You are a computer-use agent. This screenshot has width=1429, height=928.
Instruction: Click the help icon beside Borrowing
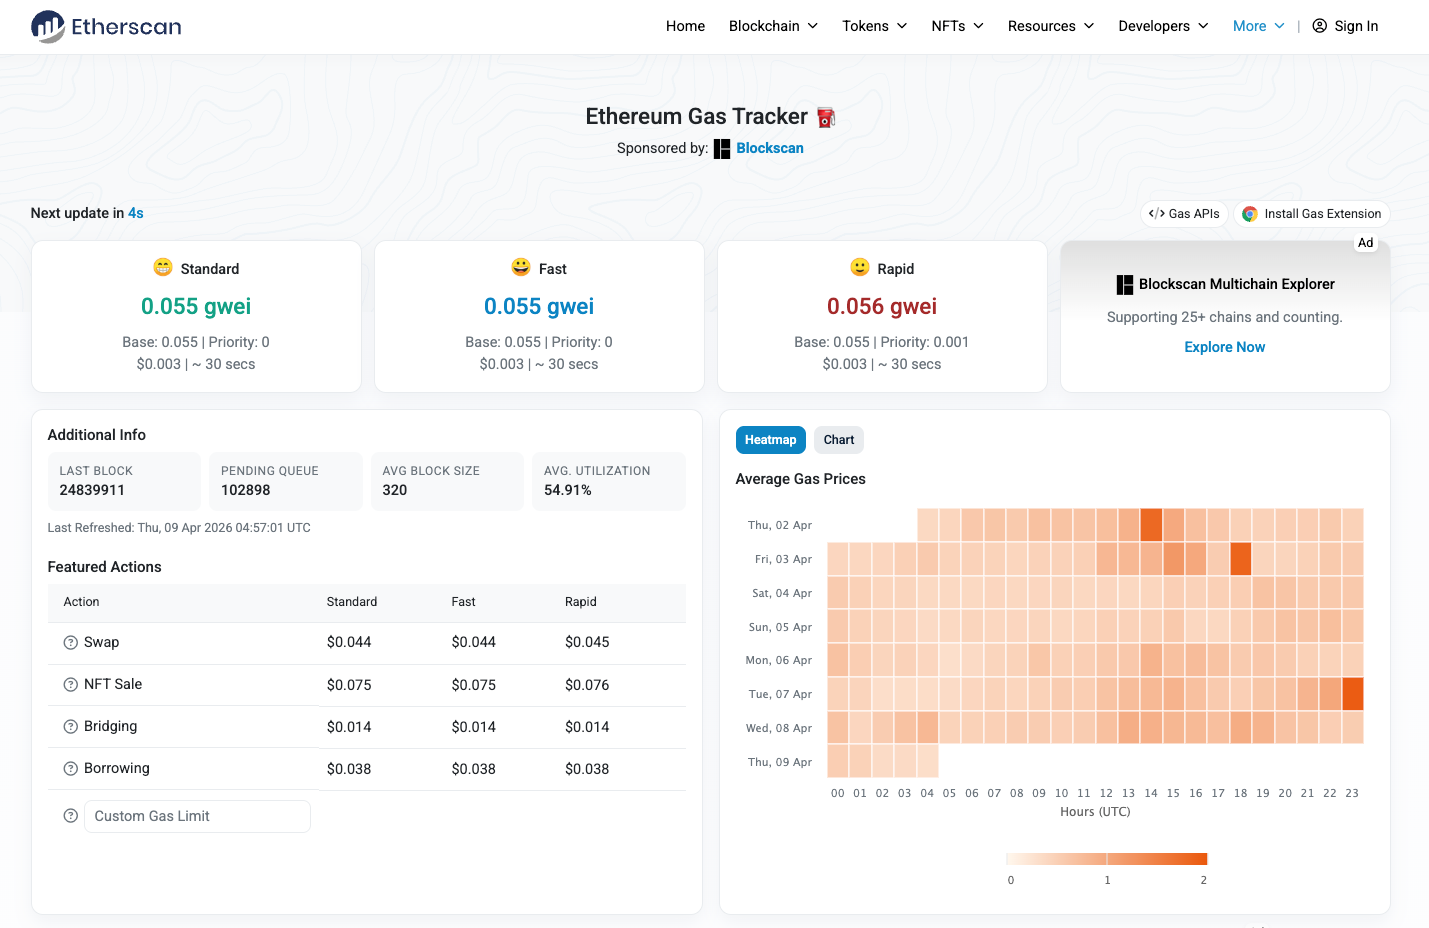tap(71, 769)
